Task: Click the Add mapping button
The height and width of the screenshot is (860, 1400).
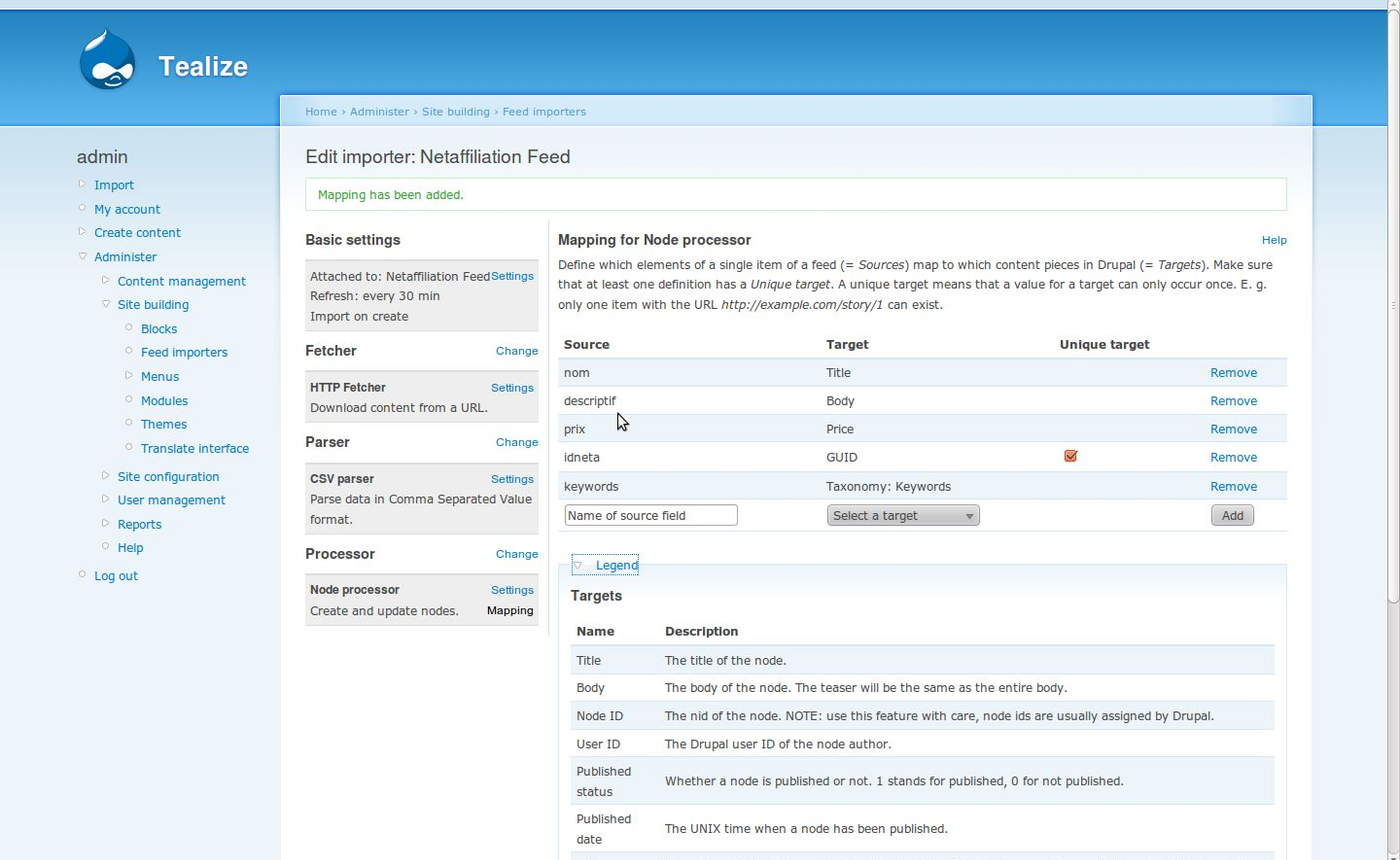Action: [1231, 515]
